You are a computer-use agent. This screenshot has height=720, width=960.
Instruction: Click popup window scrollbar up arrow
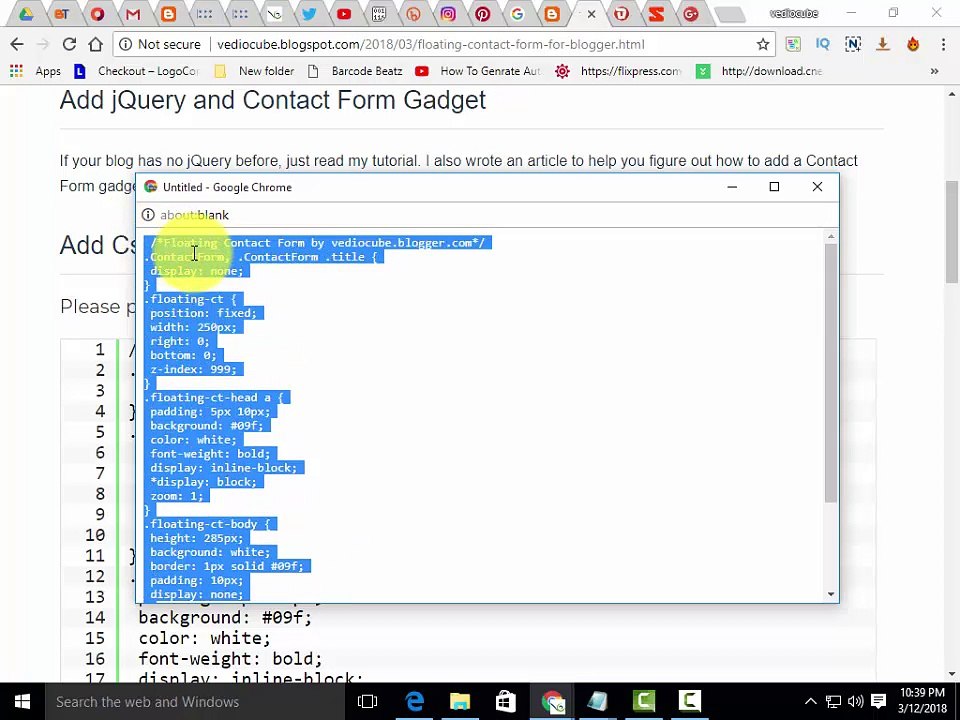click(x=831, y=236)
